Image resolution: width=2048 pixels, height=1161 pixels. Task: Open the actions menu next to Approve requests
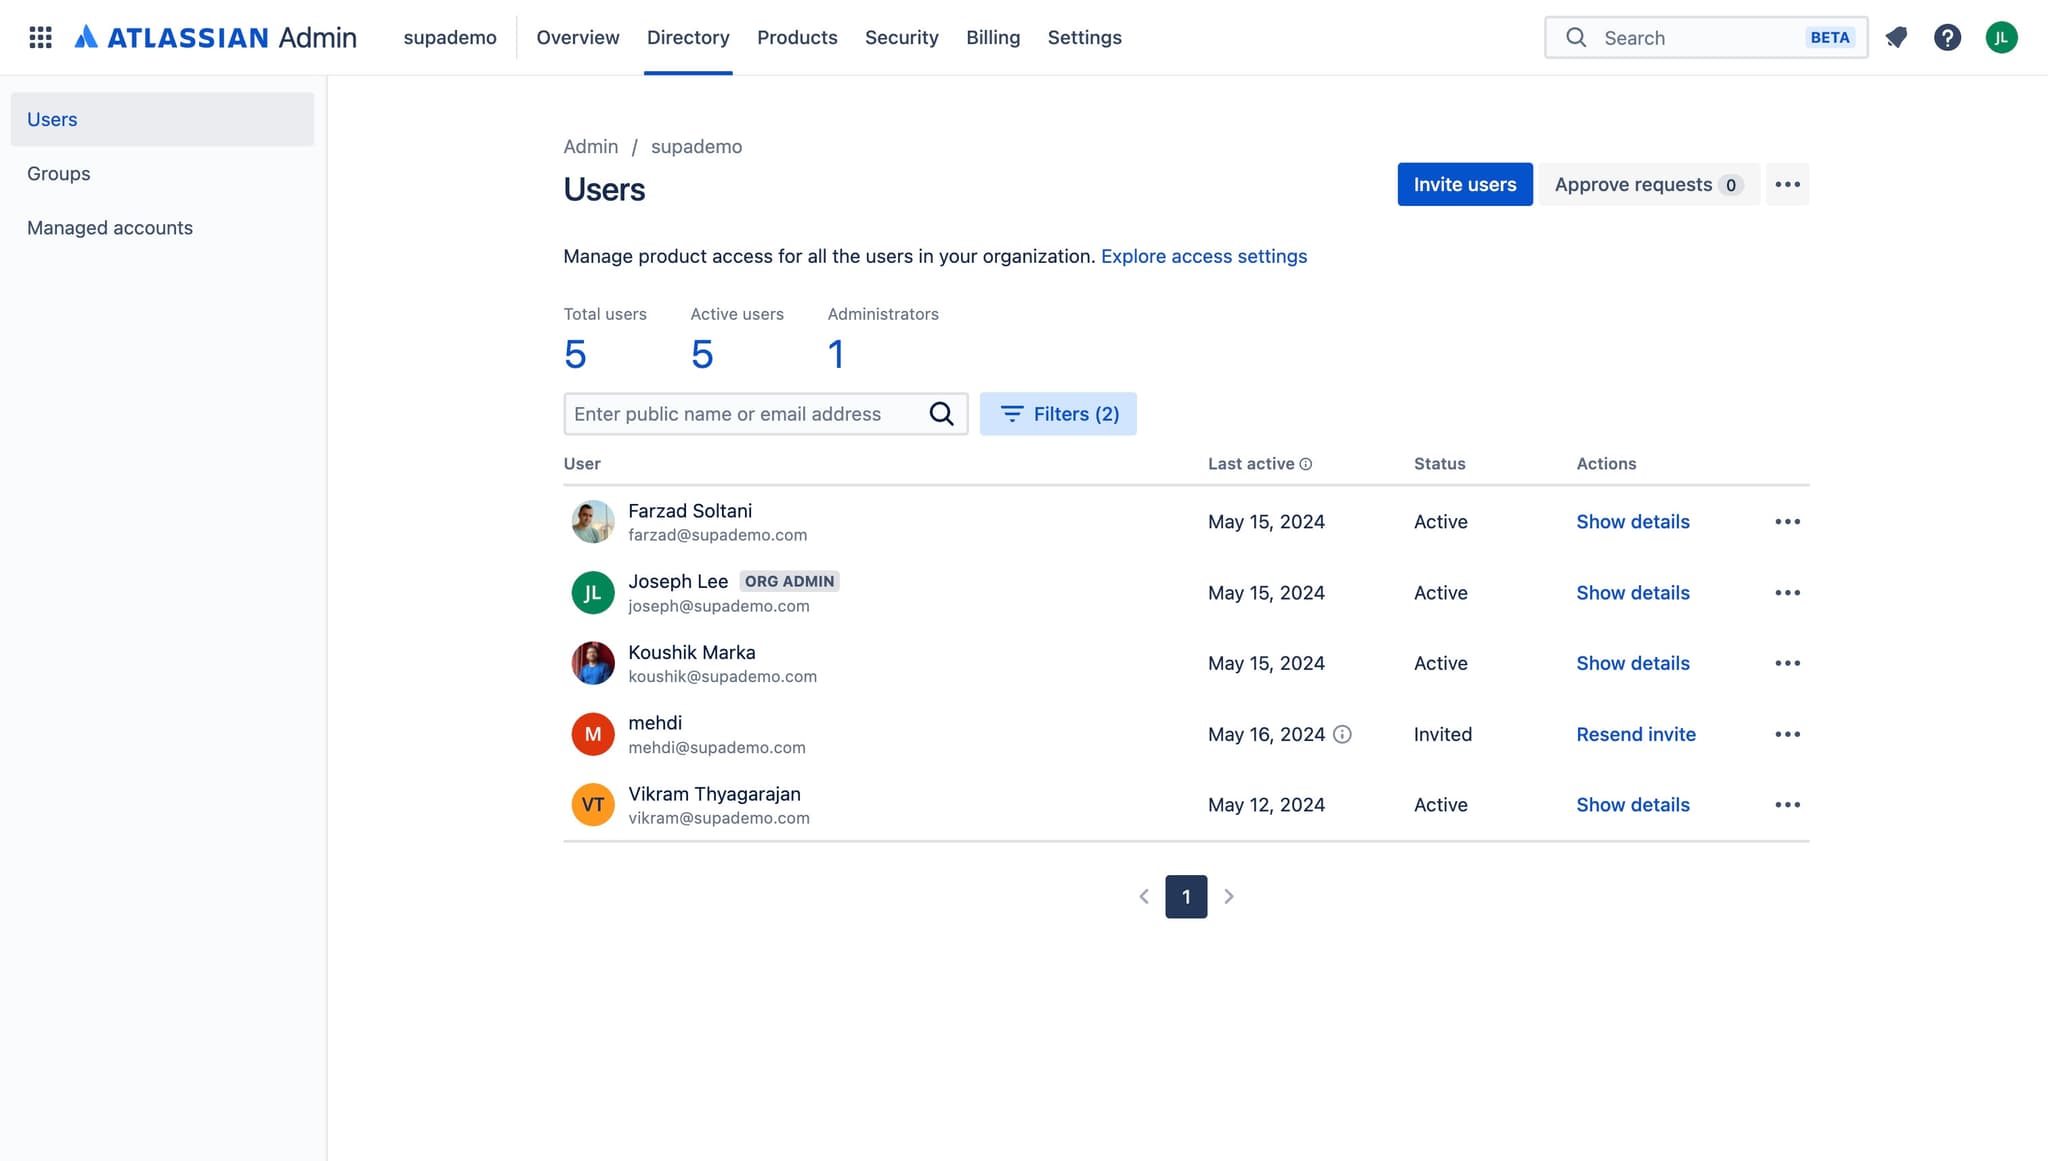(1787, 184)
